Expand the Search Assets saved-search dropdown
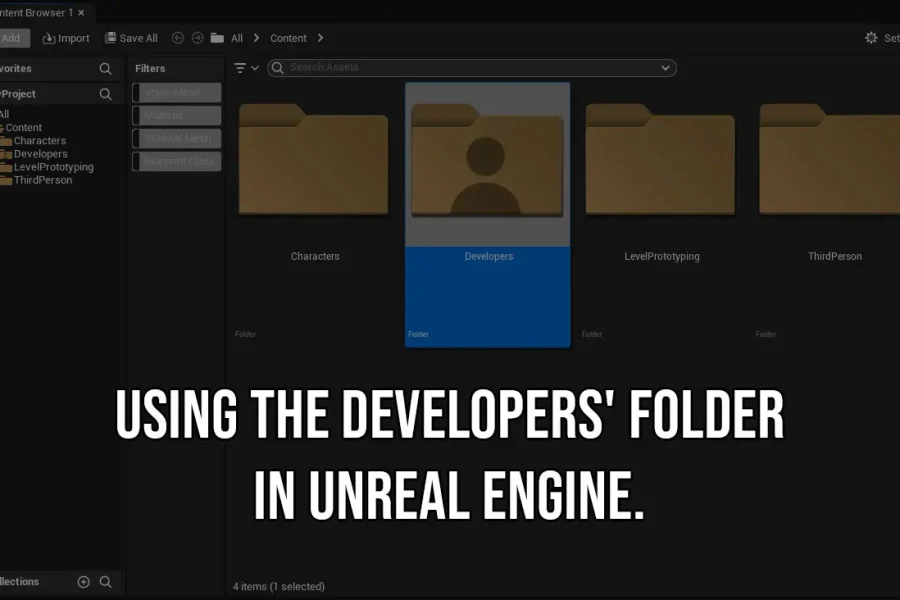Viewport: 900px width, 600px height. (666, 68)
